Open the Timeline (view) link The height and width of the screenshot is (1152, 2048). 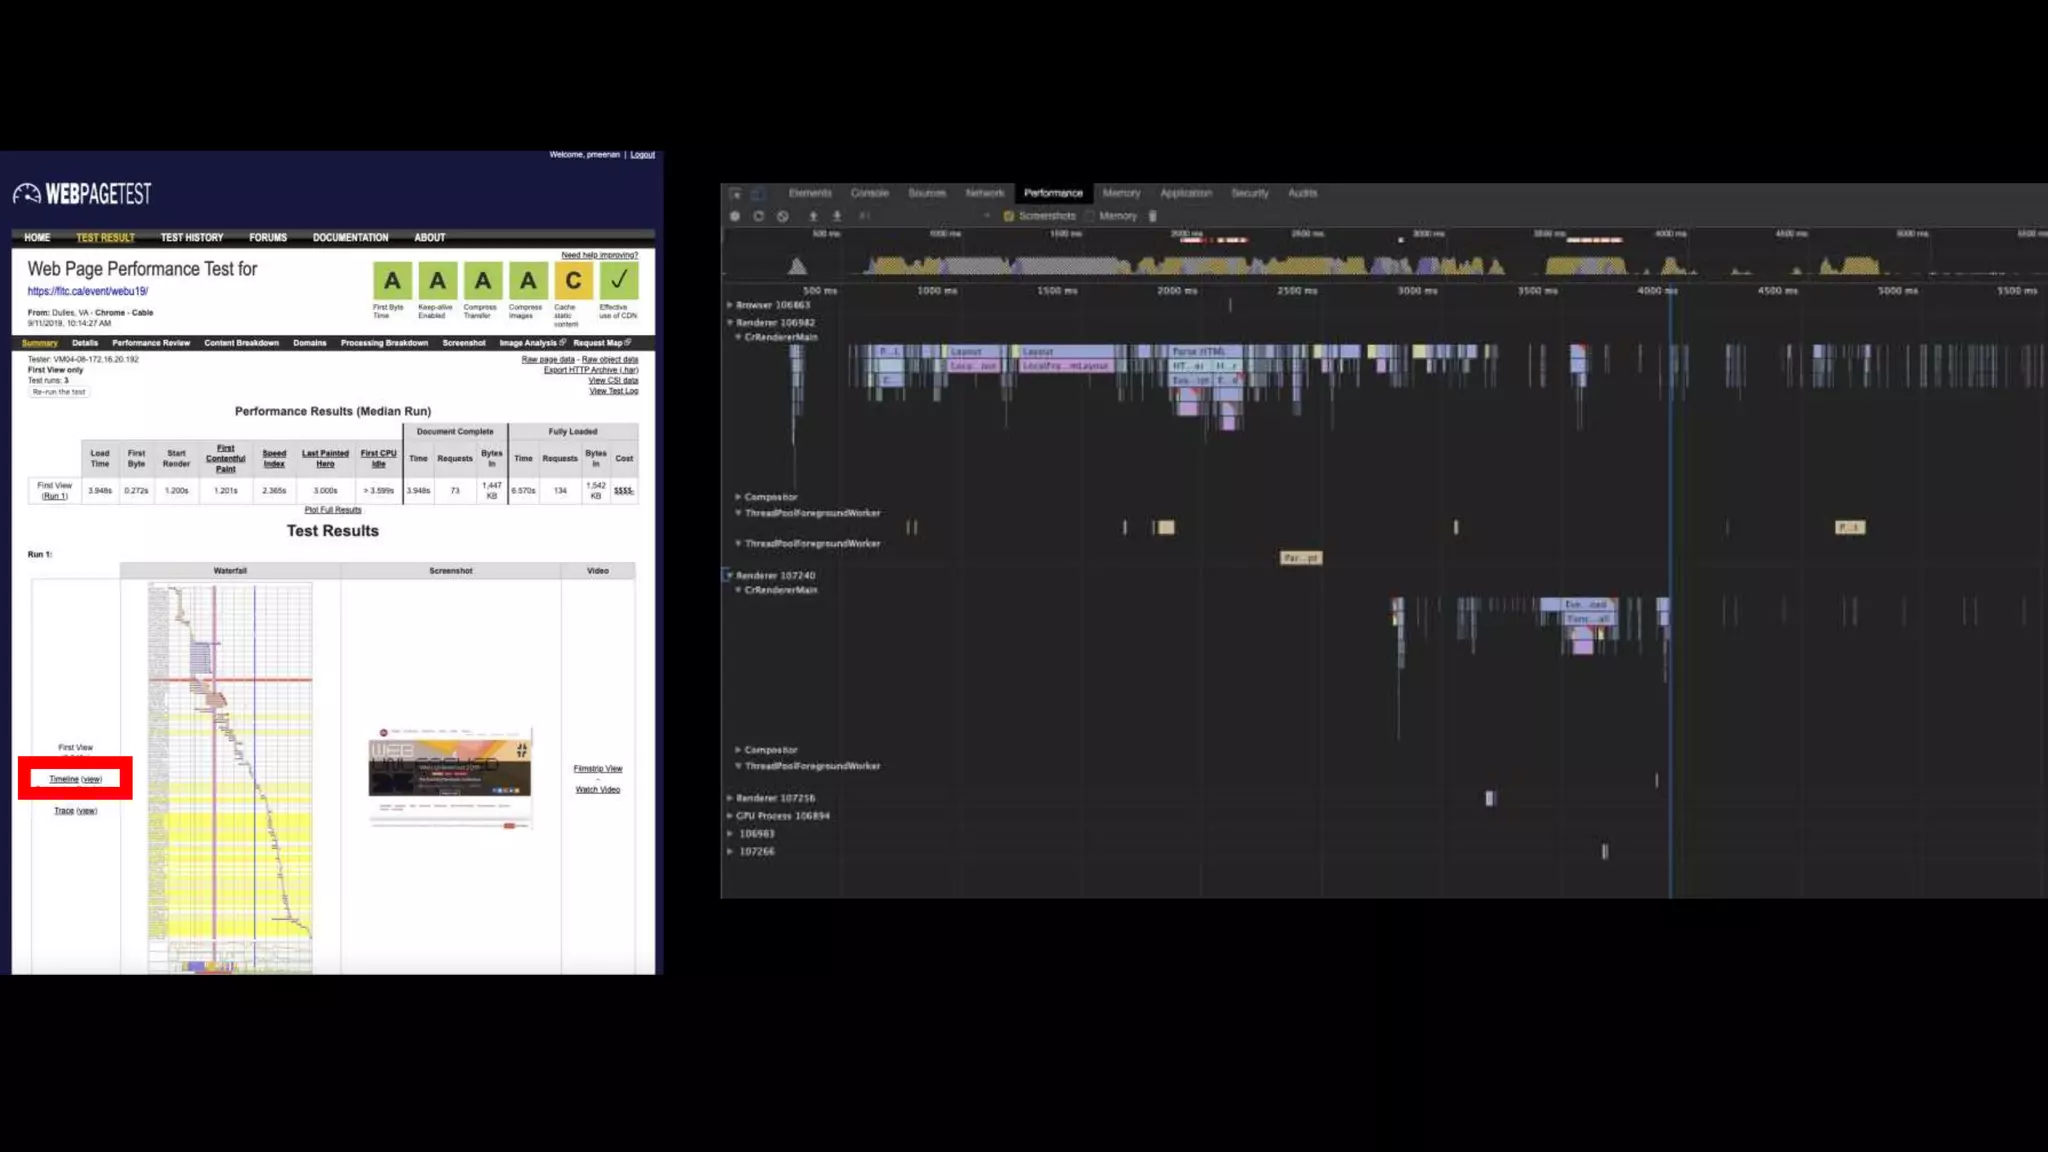75,779
